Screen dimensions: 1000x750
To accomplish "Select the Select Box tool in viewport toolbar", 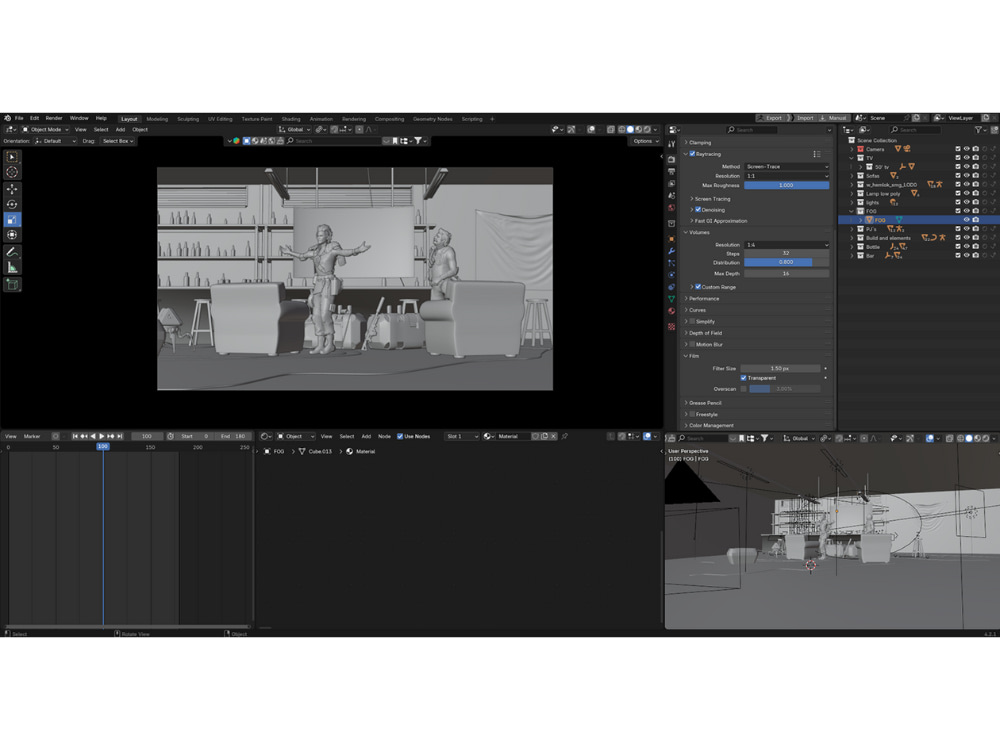I will tap(12, 157).
